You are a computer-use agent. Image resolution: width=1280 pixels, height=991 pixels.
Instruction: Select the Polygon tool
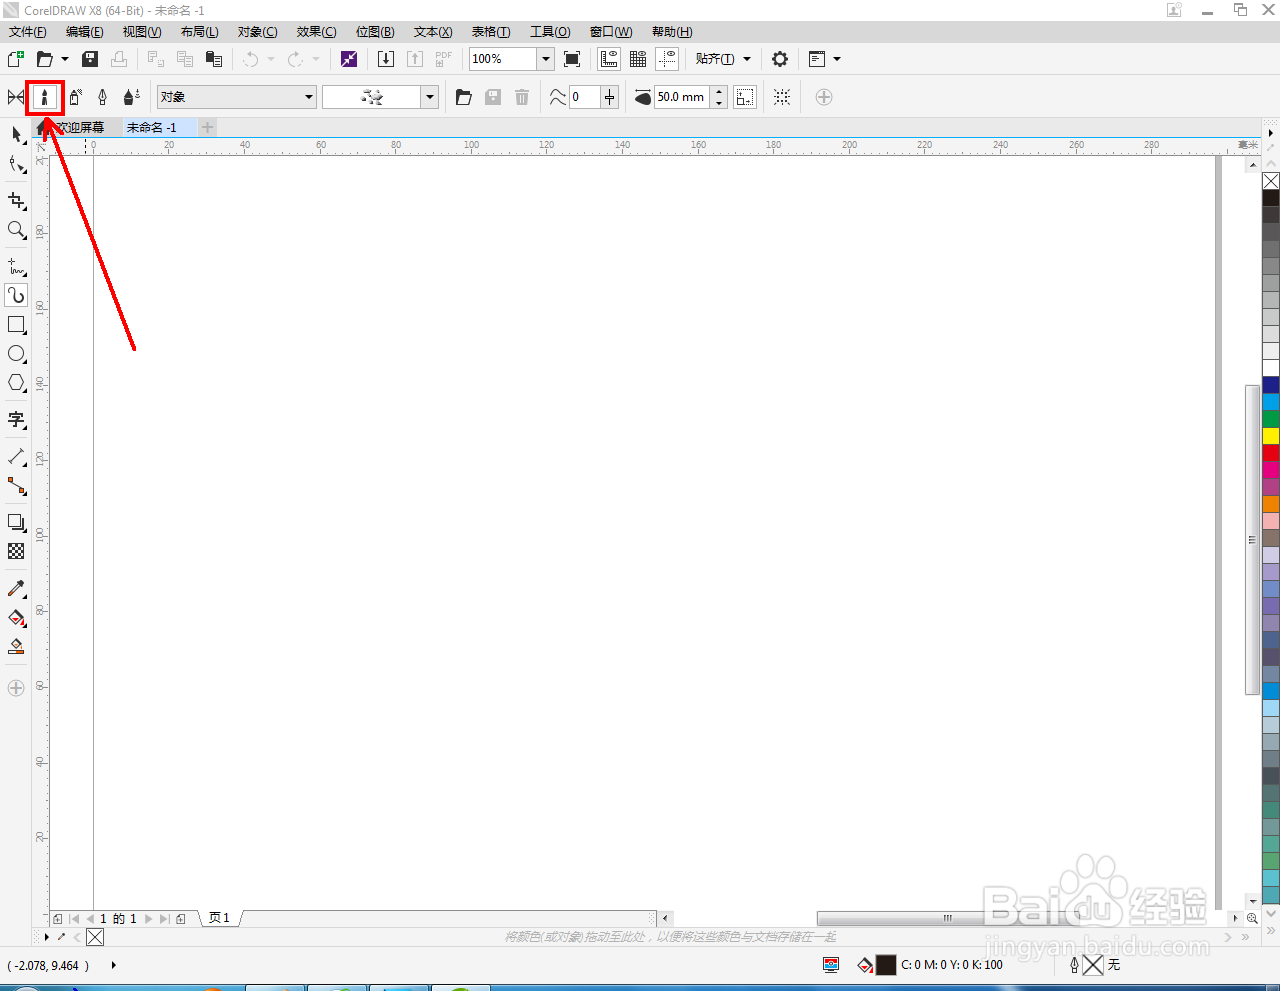[16, 383]
